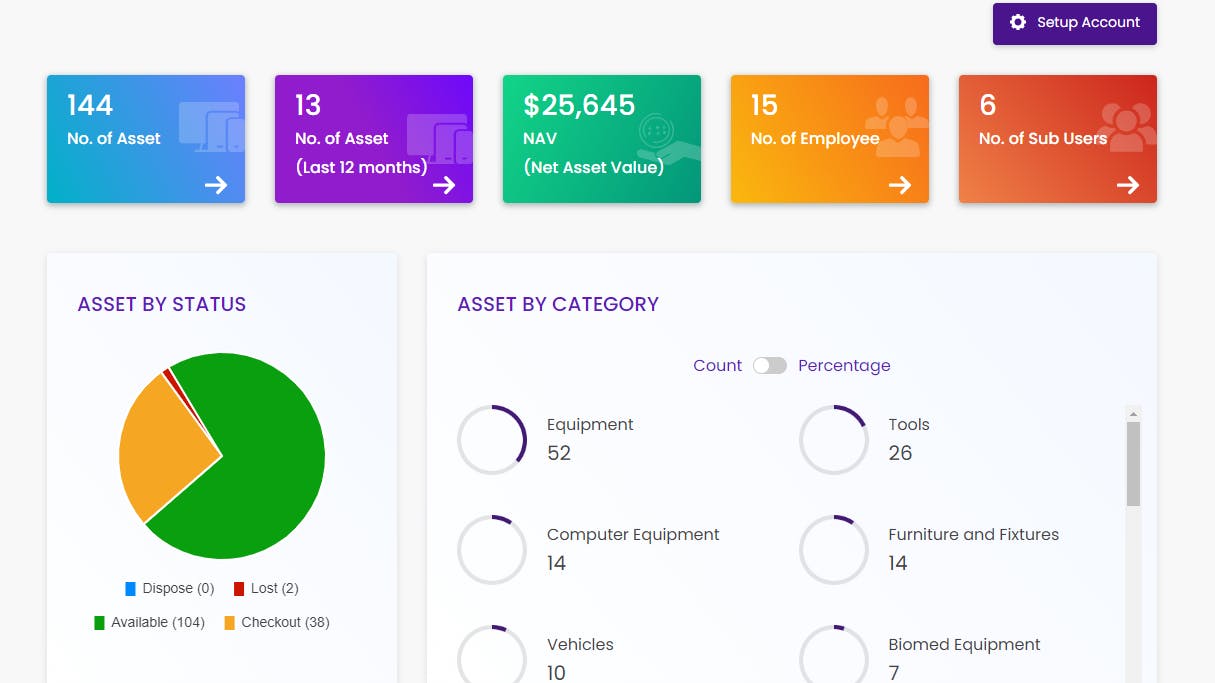Click the category list scrollbar up arrow
The image size is (1215, 683).
(x=1133, y=414)
